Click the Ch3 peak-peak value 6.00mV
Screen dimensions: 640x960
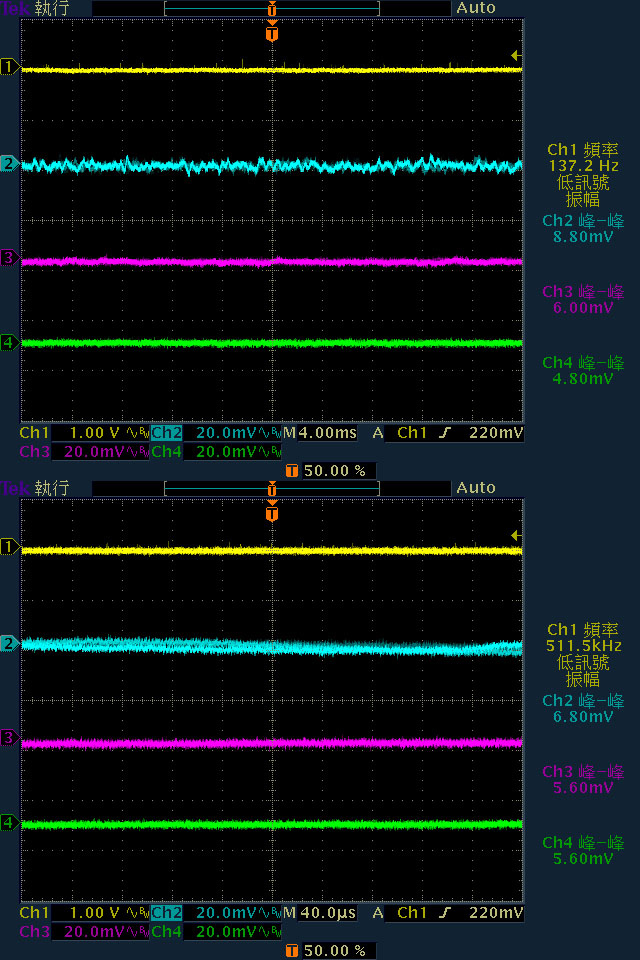pos(583,308)
